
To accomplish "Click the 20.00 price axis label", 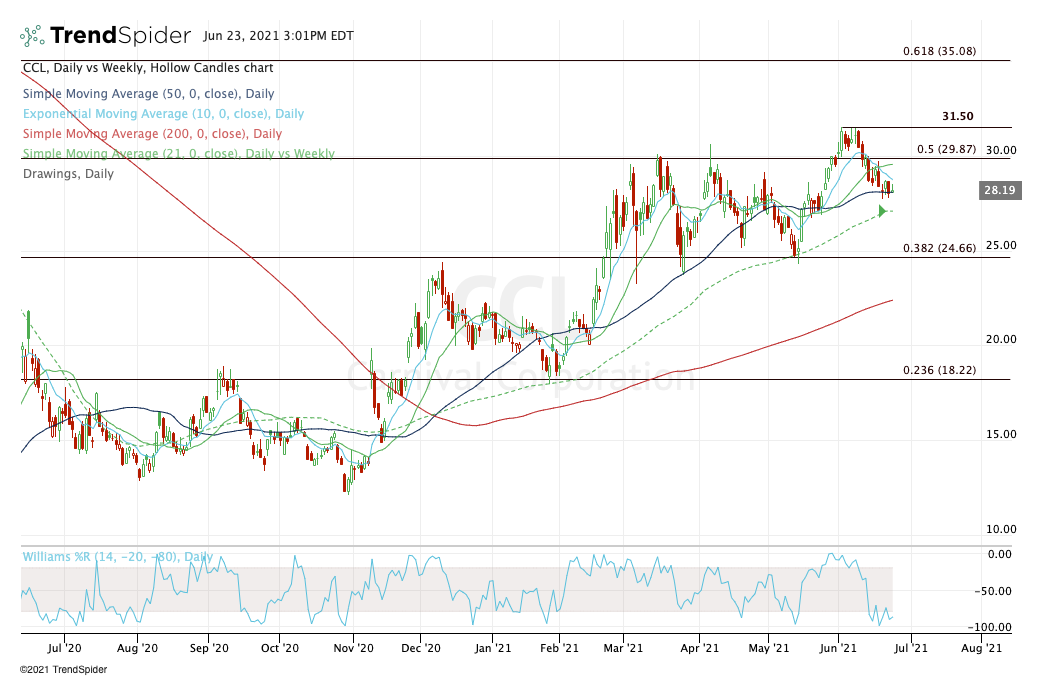I will point(1001,340).
